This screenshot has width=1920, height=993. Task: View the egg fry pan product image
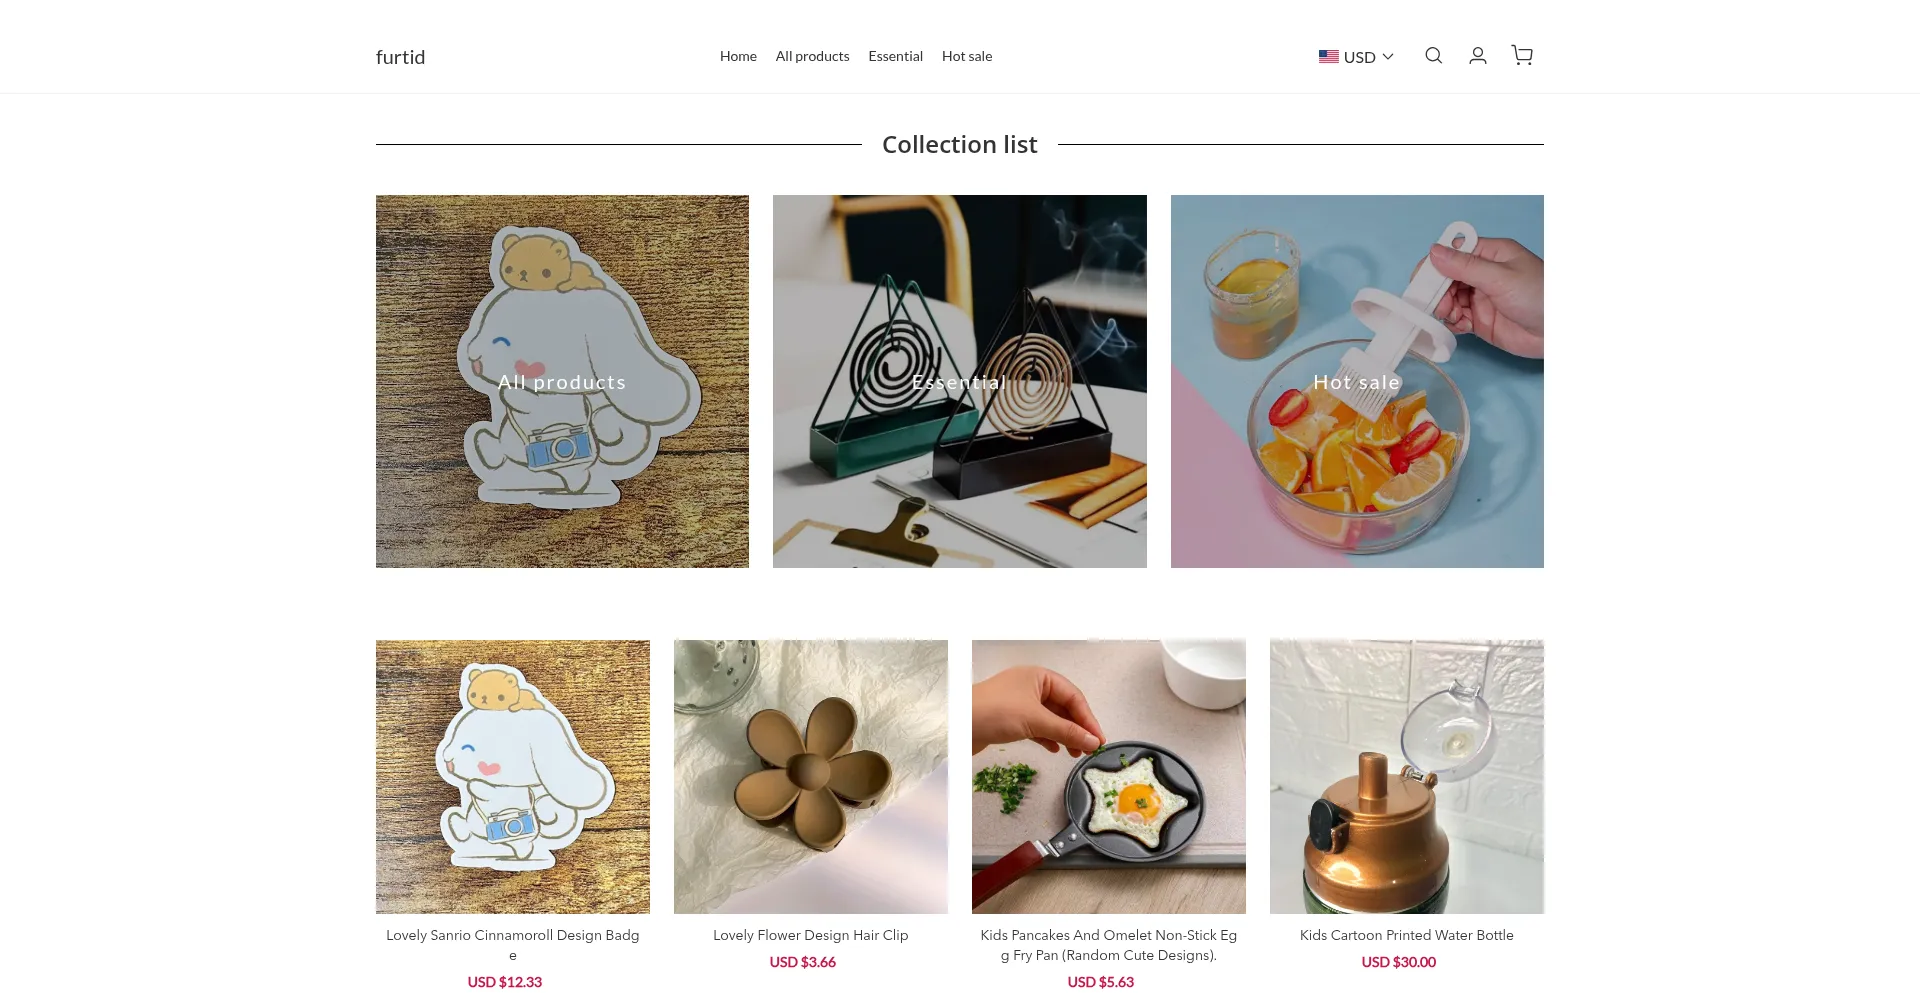pyautogui.click(x=1108, y=776)
